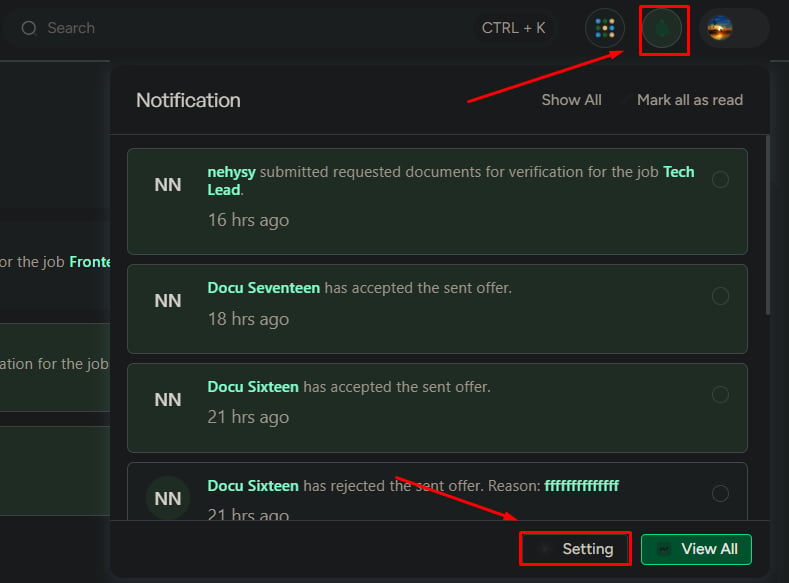Click the rejection reason ffffffffffffff text
The height and width of the screenshot is (583, 789).
coord(582,486)
